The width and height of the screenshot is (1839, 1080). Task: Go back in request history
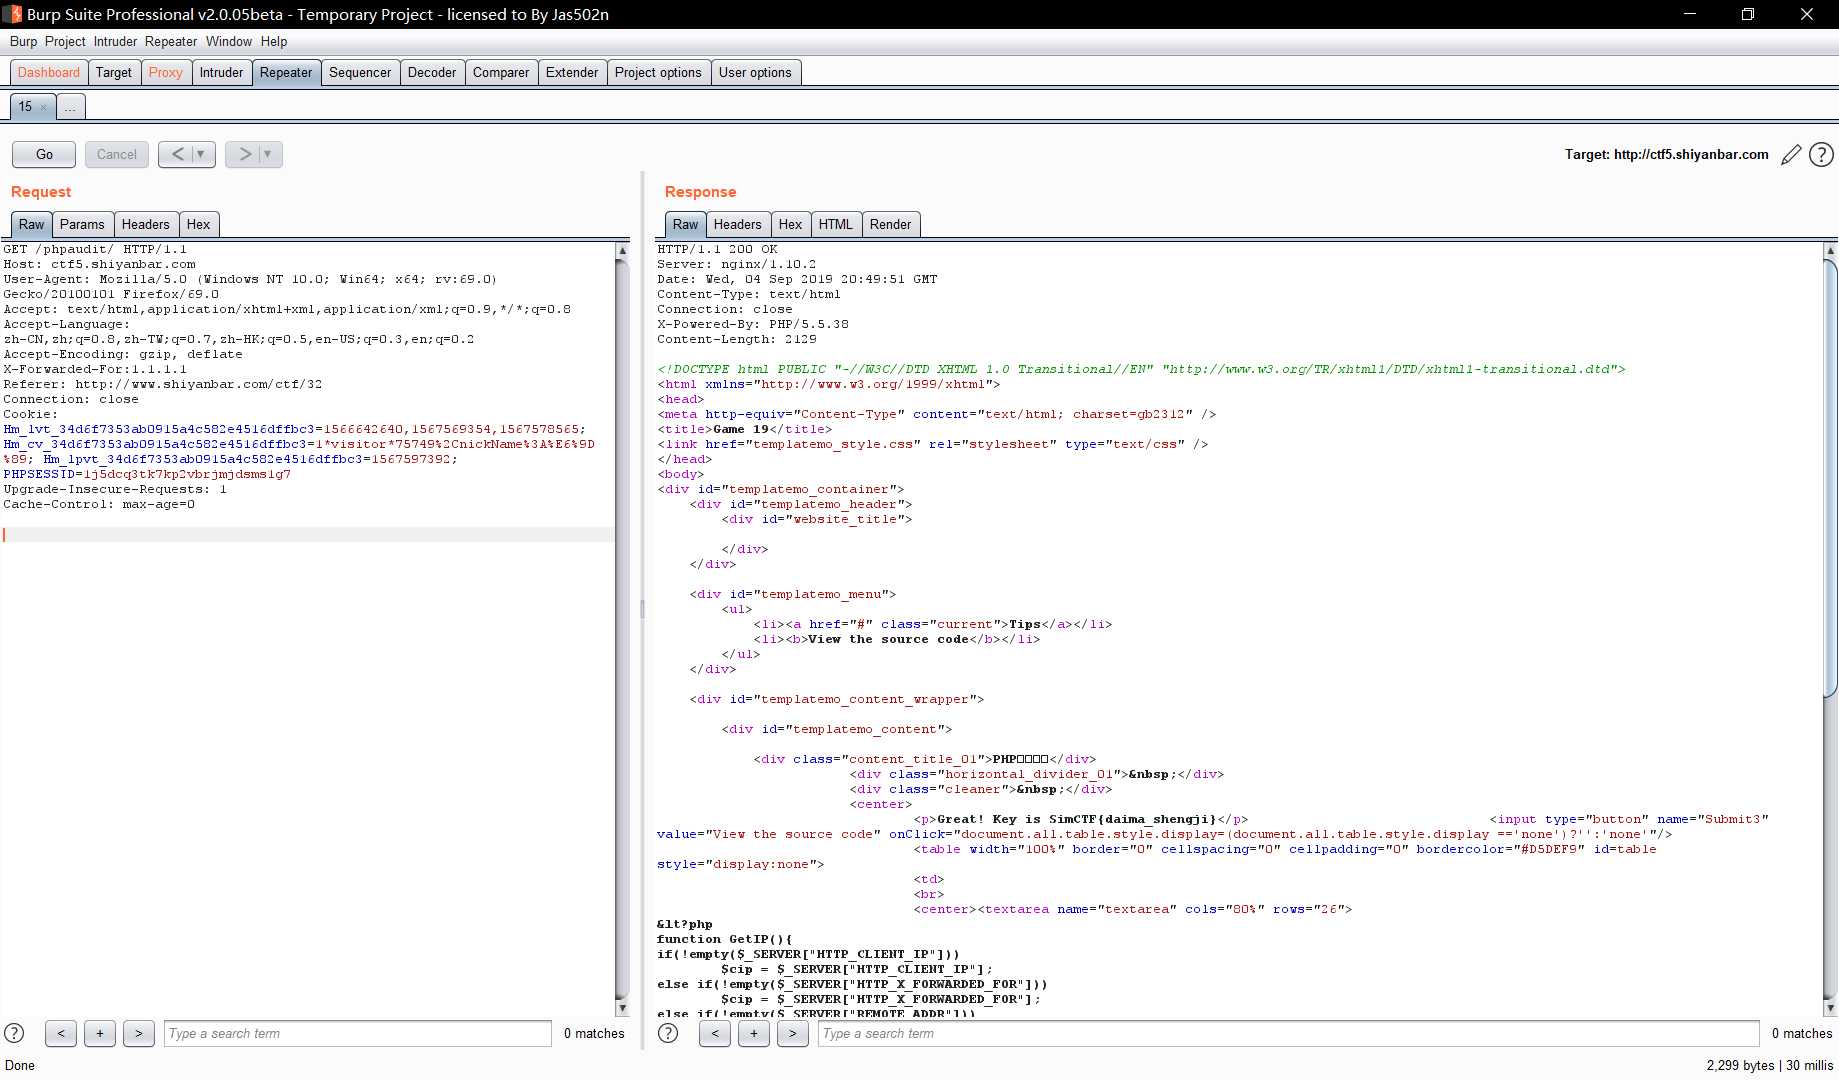177,154
